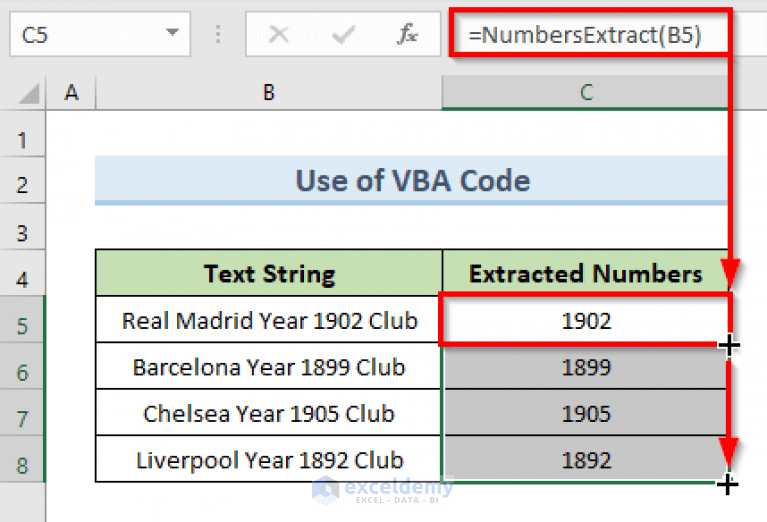Select the cell containing 1902
The width and height of the screenshot is (767, 522).
[586, 320]
